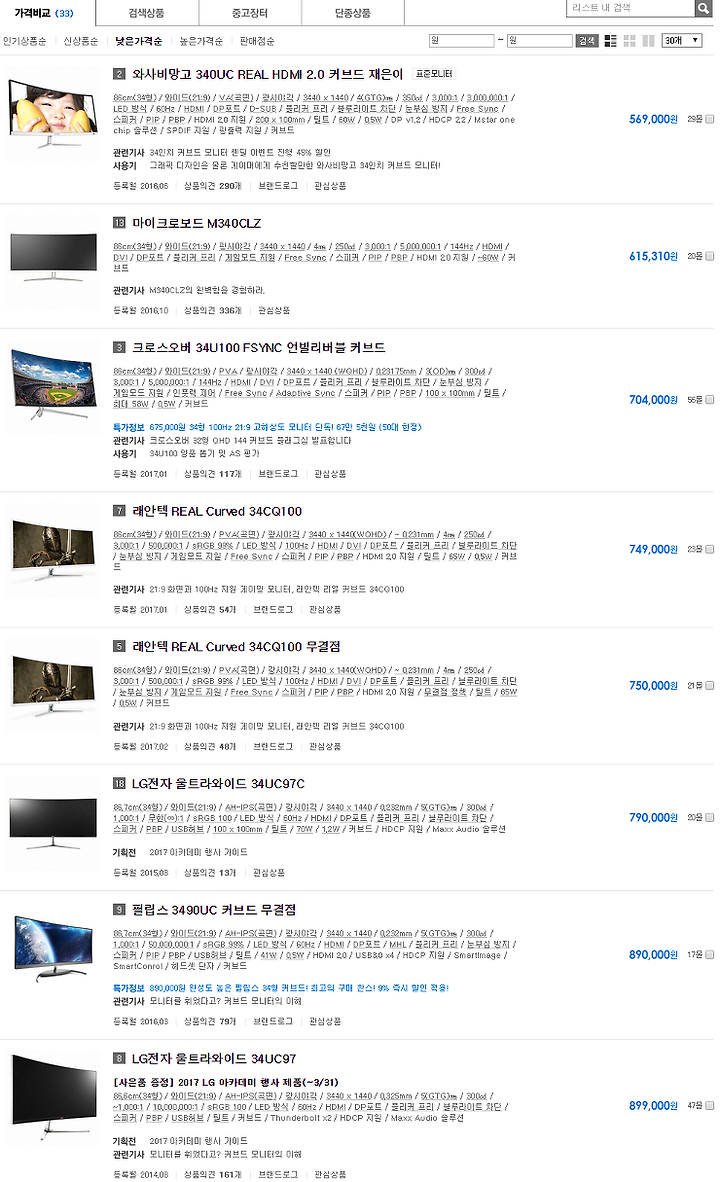Check the compare box for 704,000원 monitor
This screenshot has width=720, height=1182.
[709, 400]
